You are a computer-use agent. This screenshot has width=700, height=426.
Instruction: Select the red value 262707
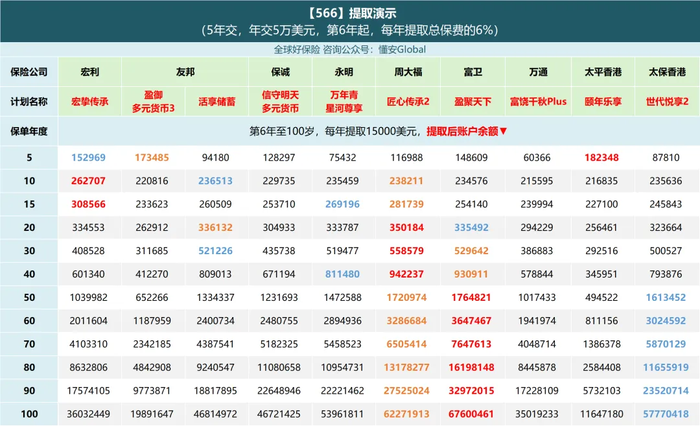click(88, 181)
